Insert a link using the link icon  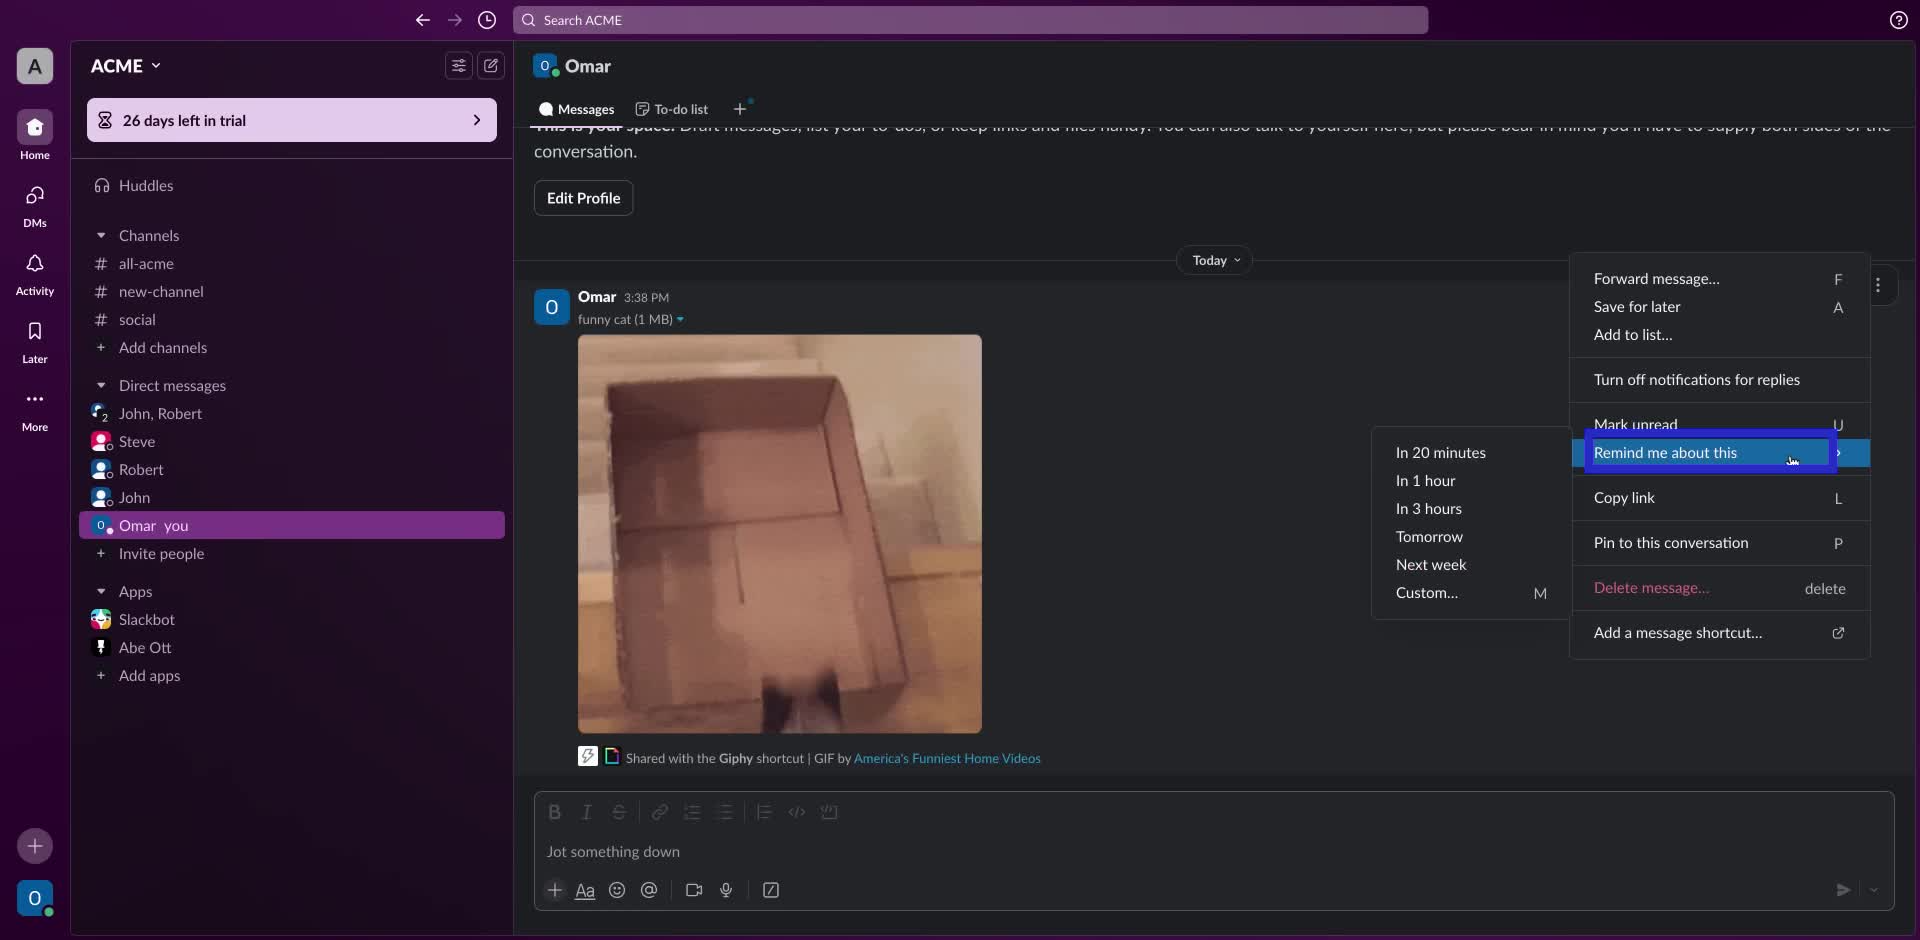click(x=659, y=812)
